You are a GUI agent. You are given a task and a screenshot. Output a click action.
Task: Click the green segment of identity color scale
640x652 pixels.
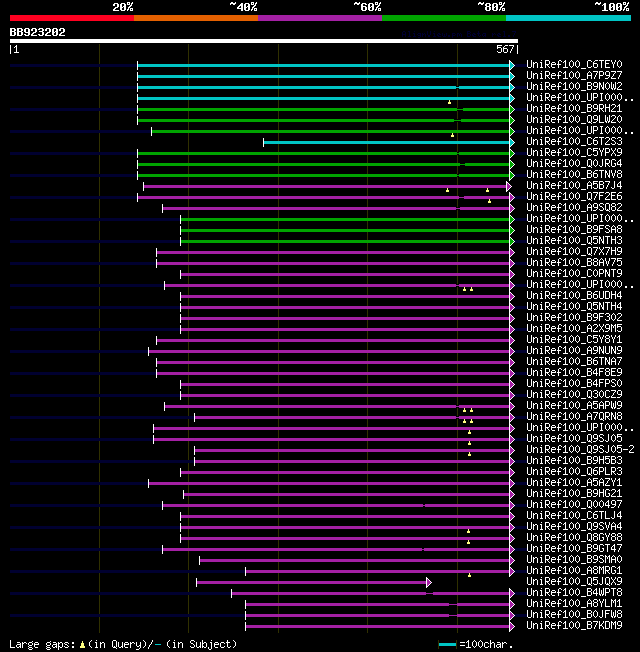click(x=444, y=18)
